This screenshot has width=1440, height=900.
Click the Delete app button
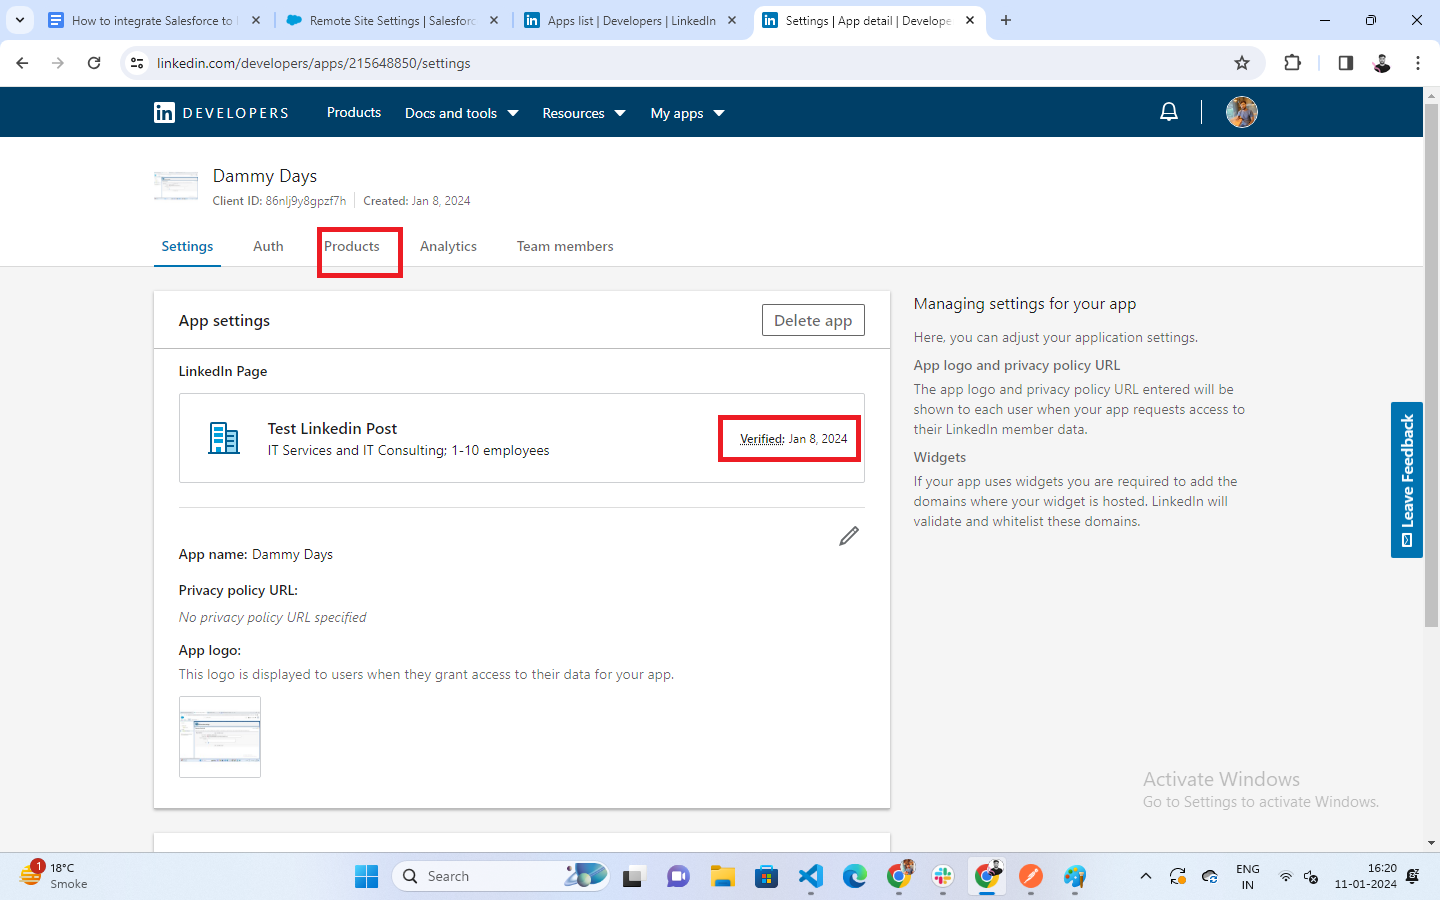[813, 320]
